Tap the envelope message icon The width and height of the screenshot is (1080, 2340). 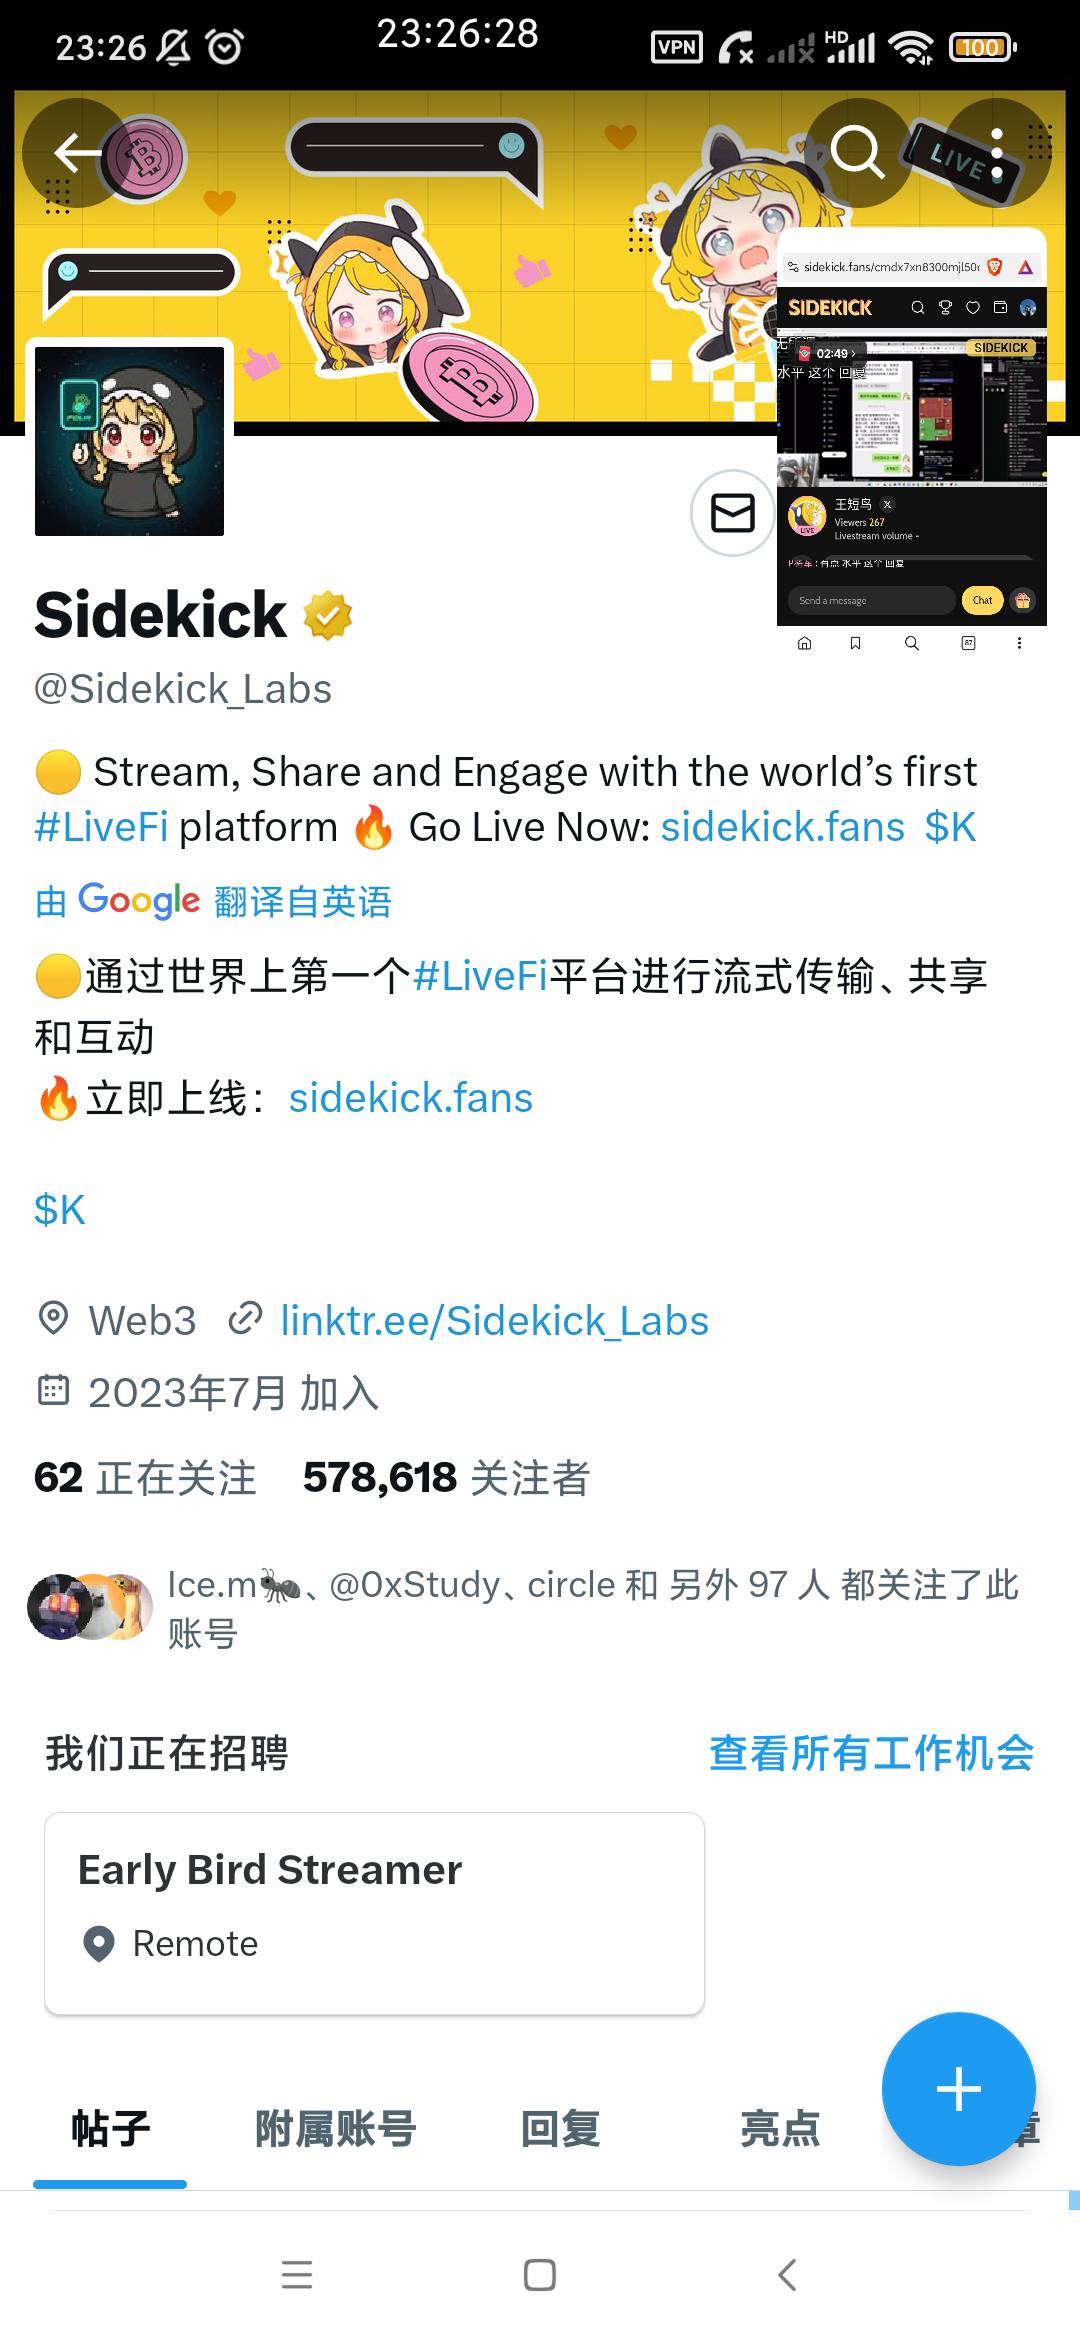pos(733,513)
